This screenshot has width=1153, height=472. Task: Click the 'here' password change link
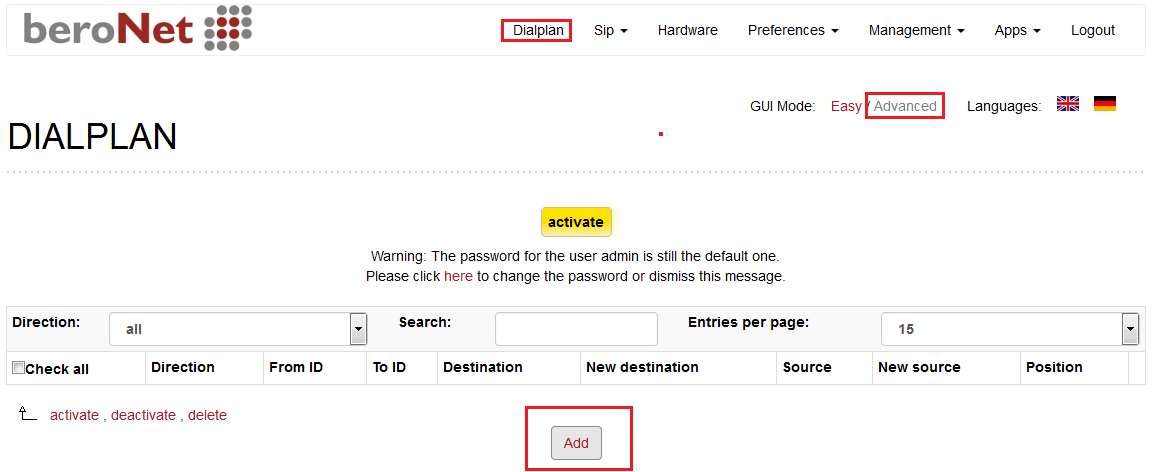click(x=458, y=277)
